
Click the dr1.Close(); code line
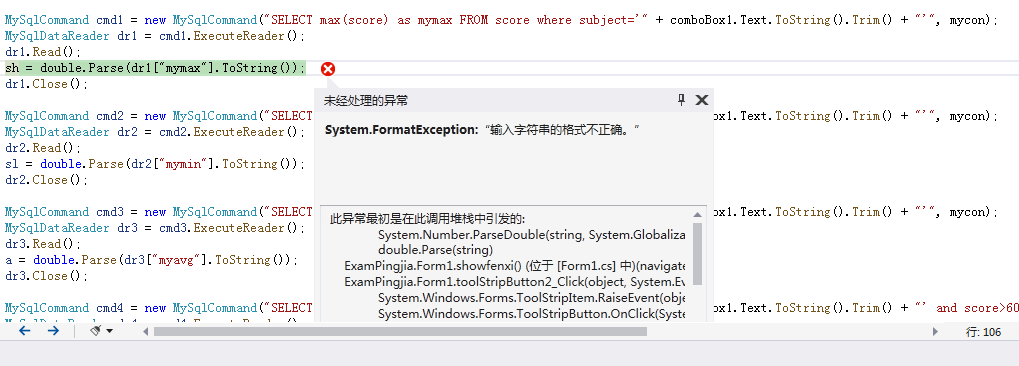(45, 84)
